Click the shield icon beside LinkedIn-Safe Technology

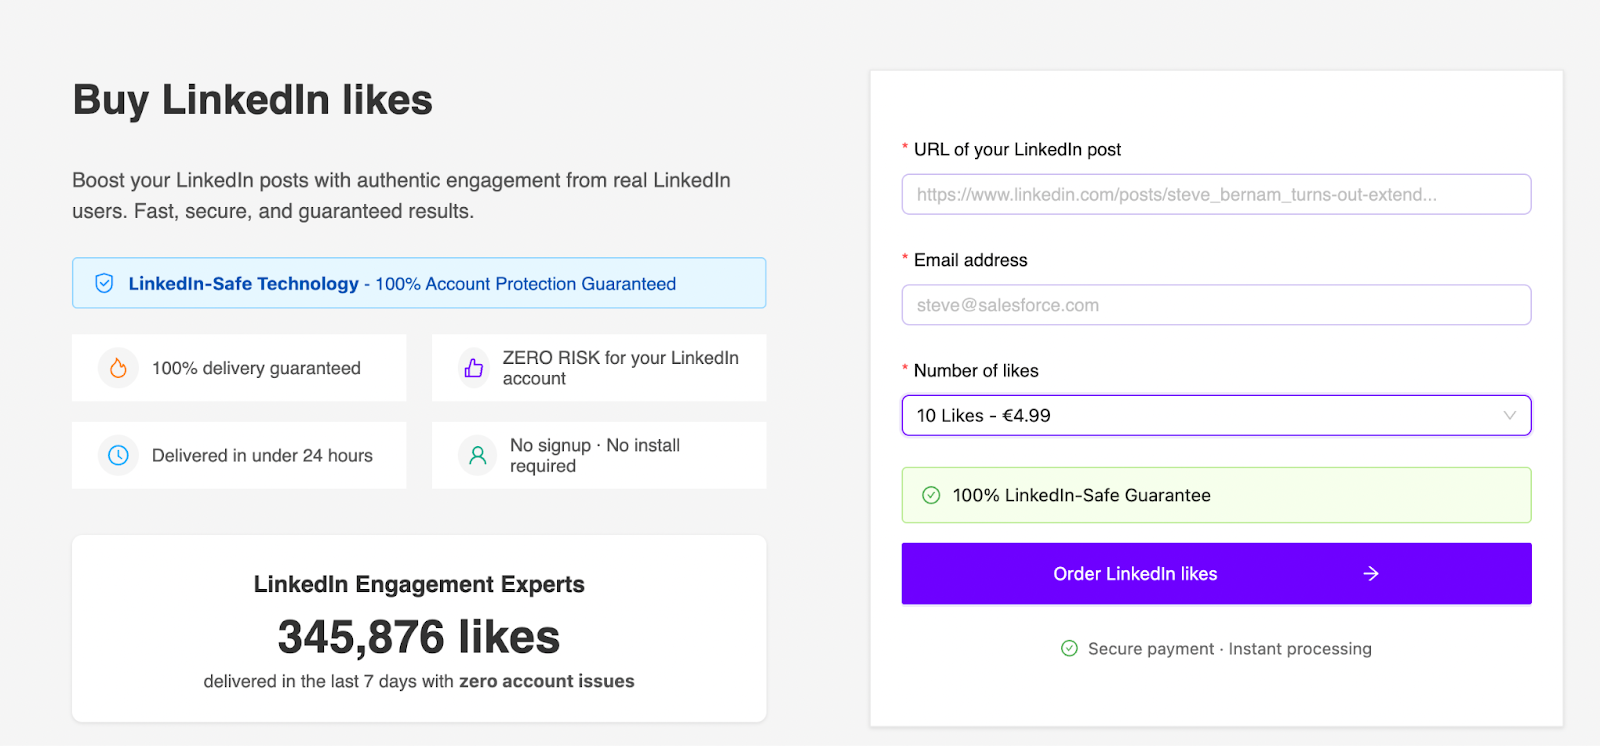point(104,284)
